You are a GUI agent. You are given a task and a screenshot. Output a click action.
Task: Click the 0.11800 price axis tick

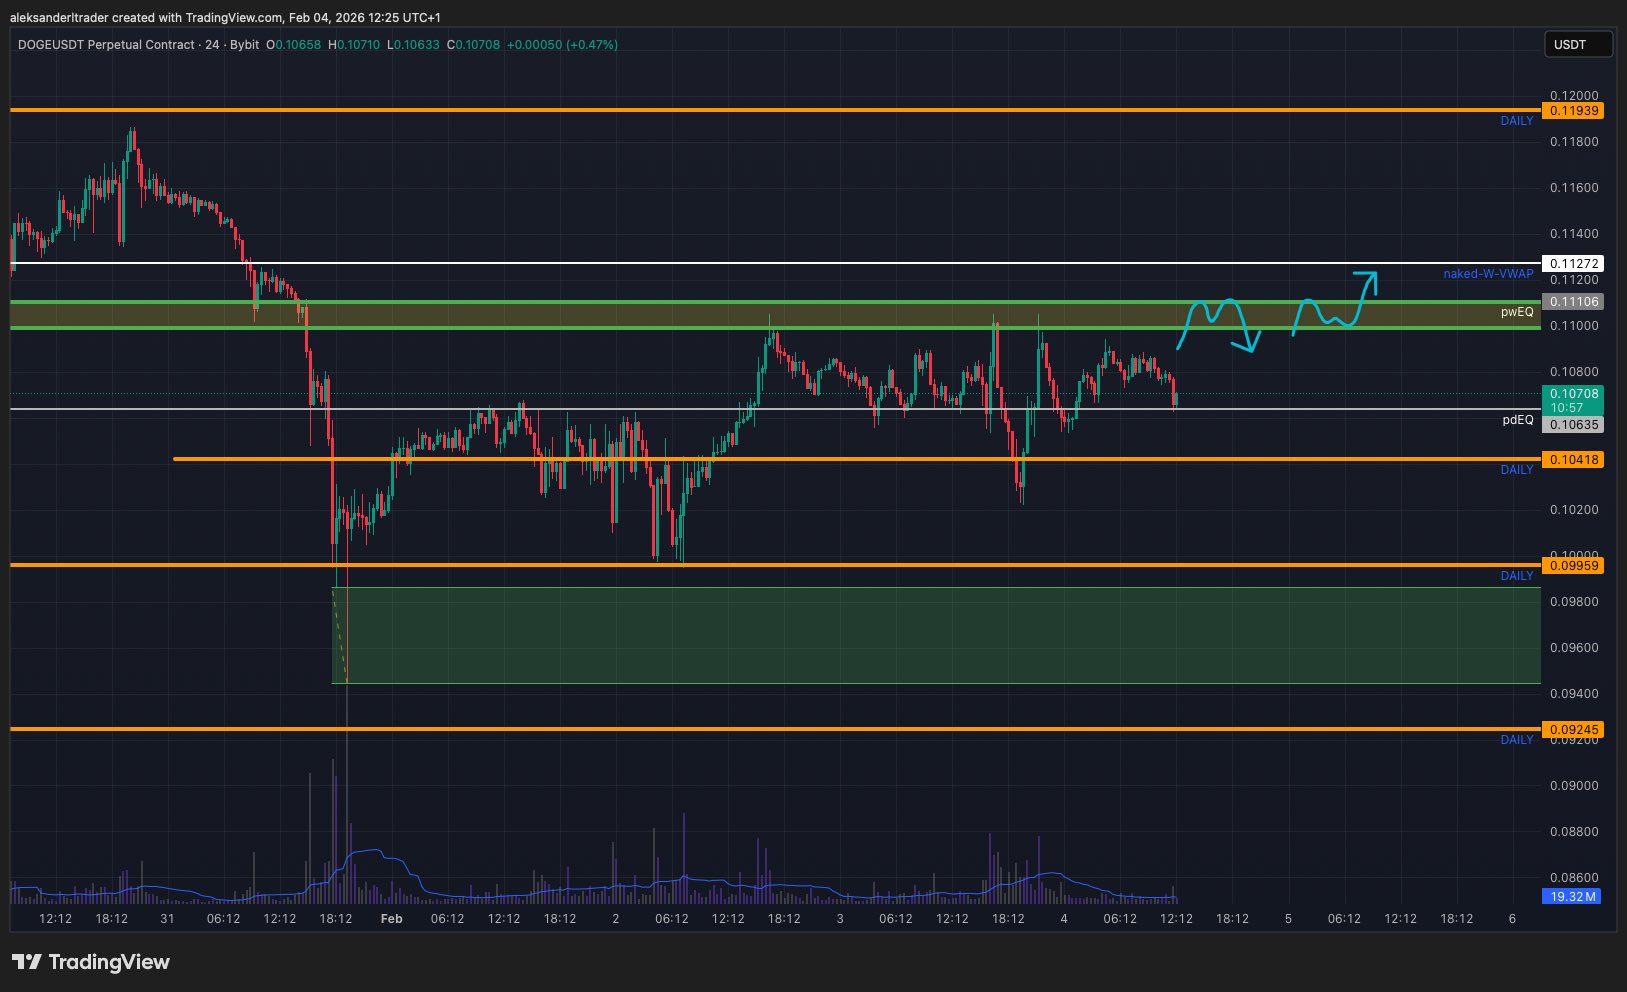pyautogui.click(x=1574, y=142)
